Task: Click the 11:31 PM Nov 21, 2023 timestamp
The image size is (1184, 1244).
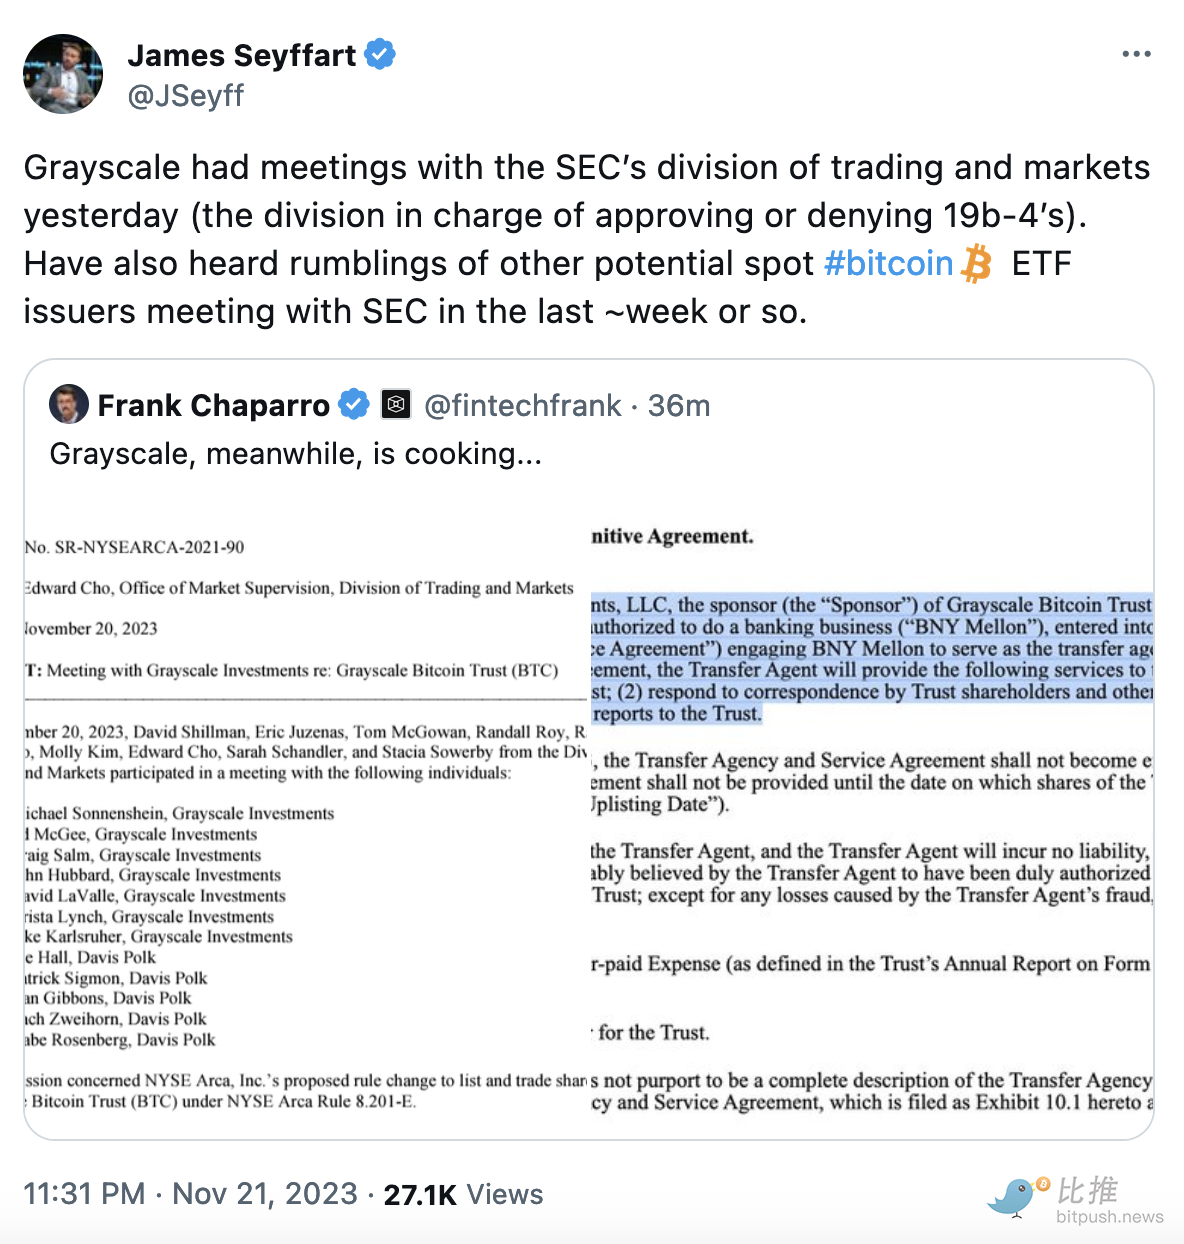Action: (x=190, y=1194)
